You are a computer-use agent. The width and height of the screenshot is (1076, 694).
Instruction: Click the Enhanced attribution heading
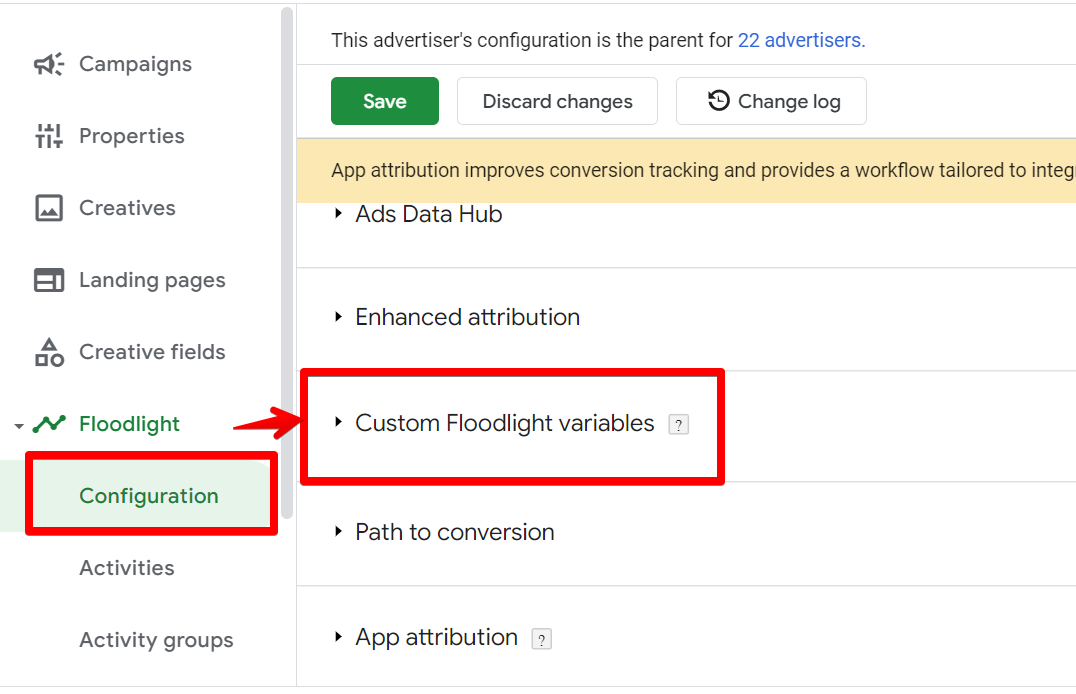(x=467, y=317)
